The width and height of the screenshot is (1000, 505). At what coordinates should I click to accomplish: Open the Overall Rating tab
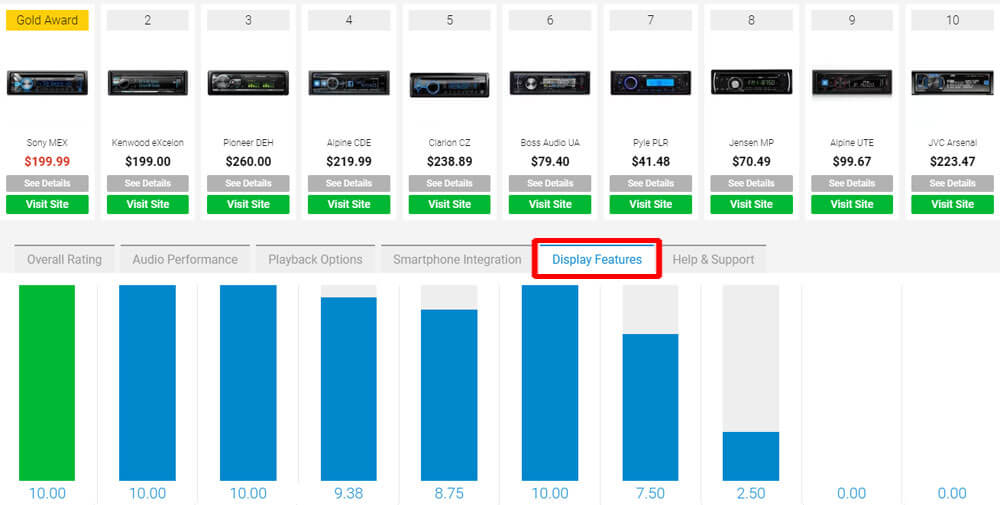64,259
